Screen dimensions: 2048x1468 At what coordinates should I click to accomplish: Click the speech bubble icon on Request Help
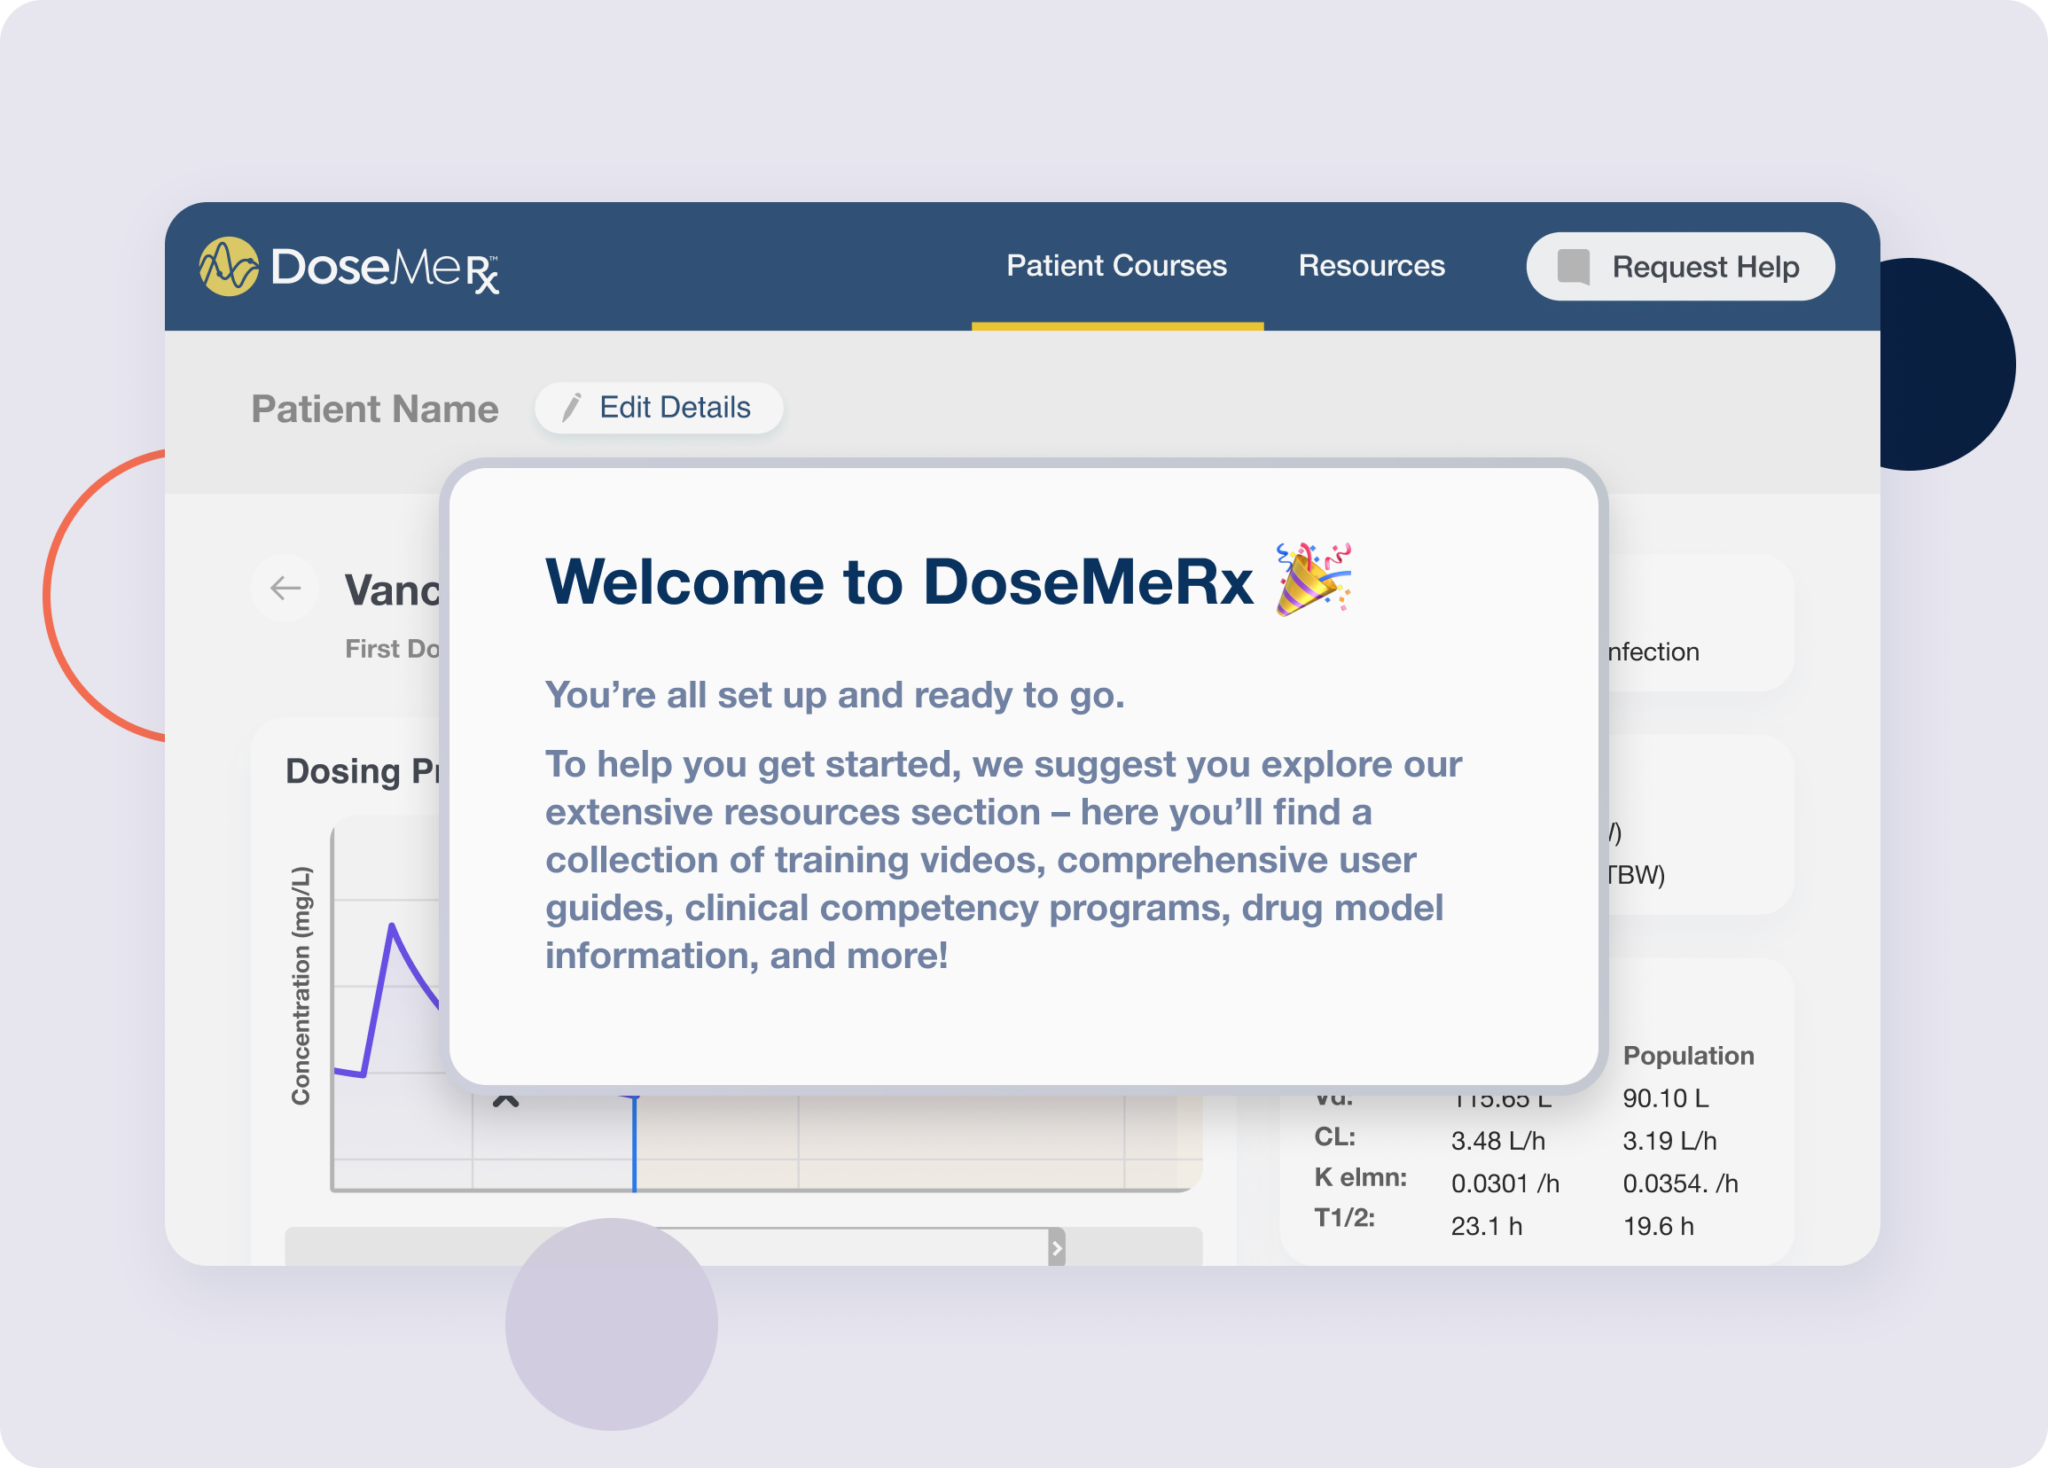tap(1573, 266)
